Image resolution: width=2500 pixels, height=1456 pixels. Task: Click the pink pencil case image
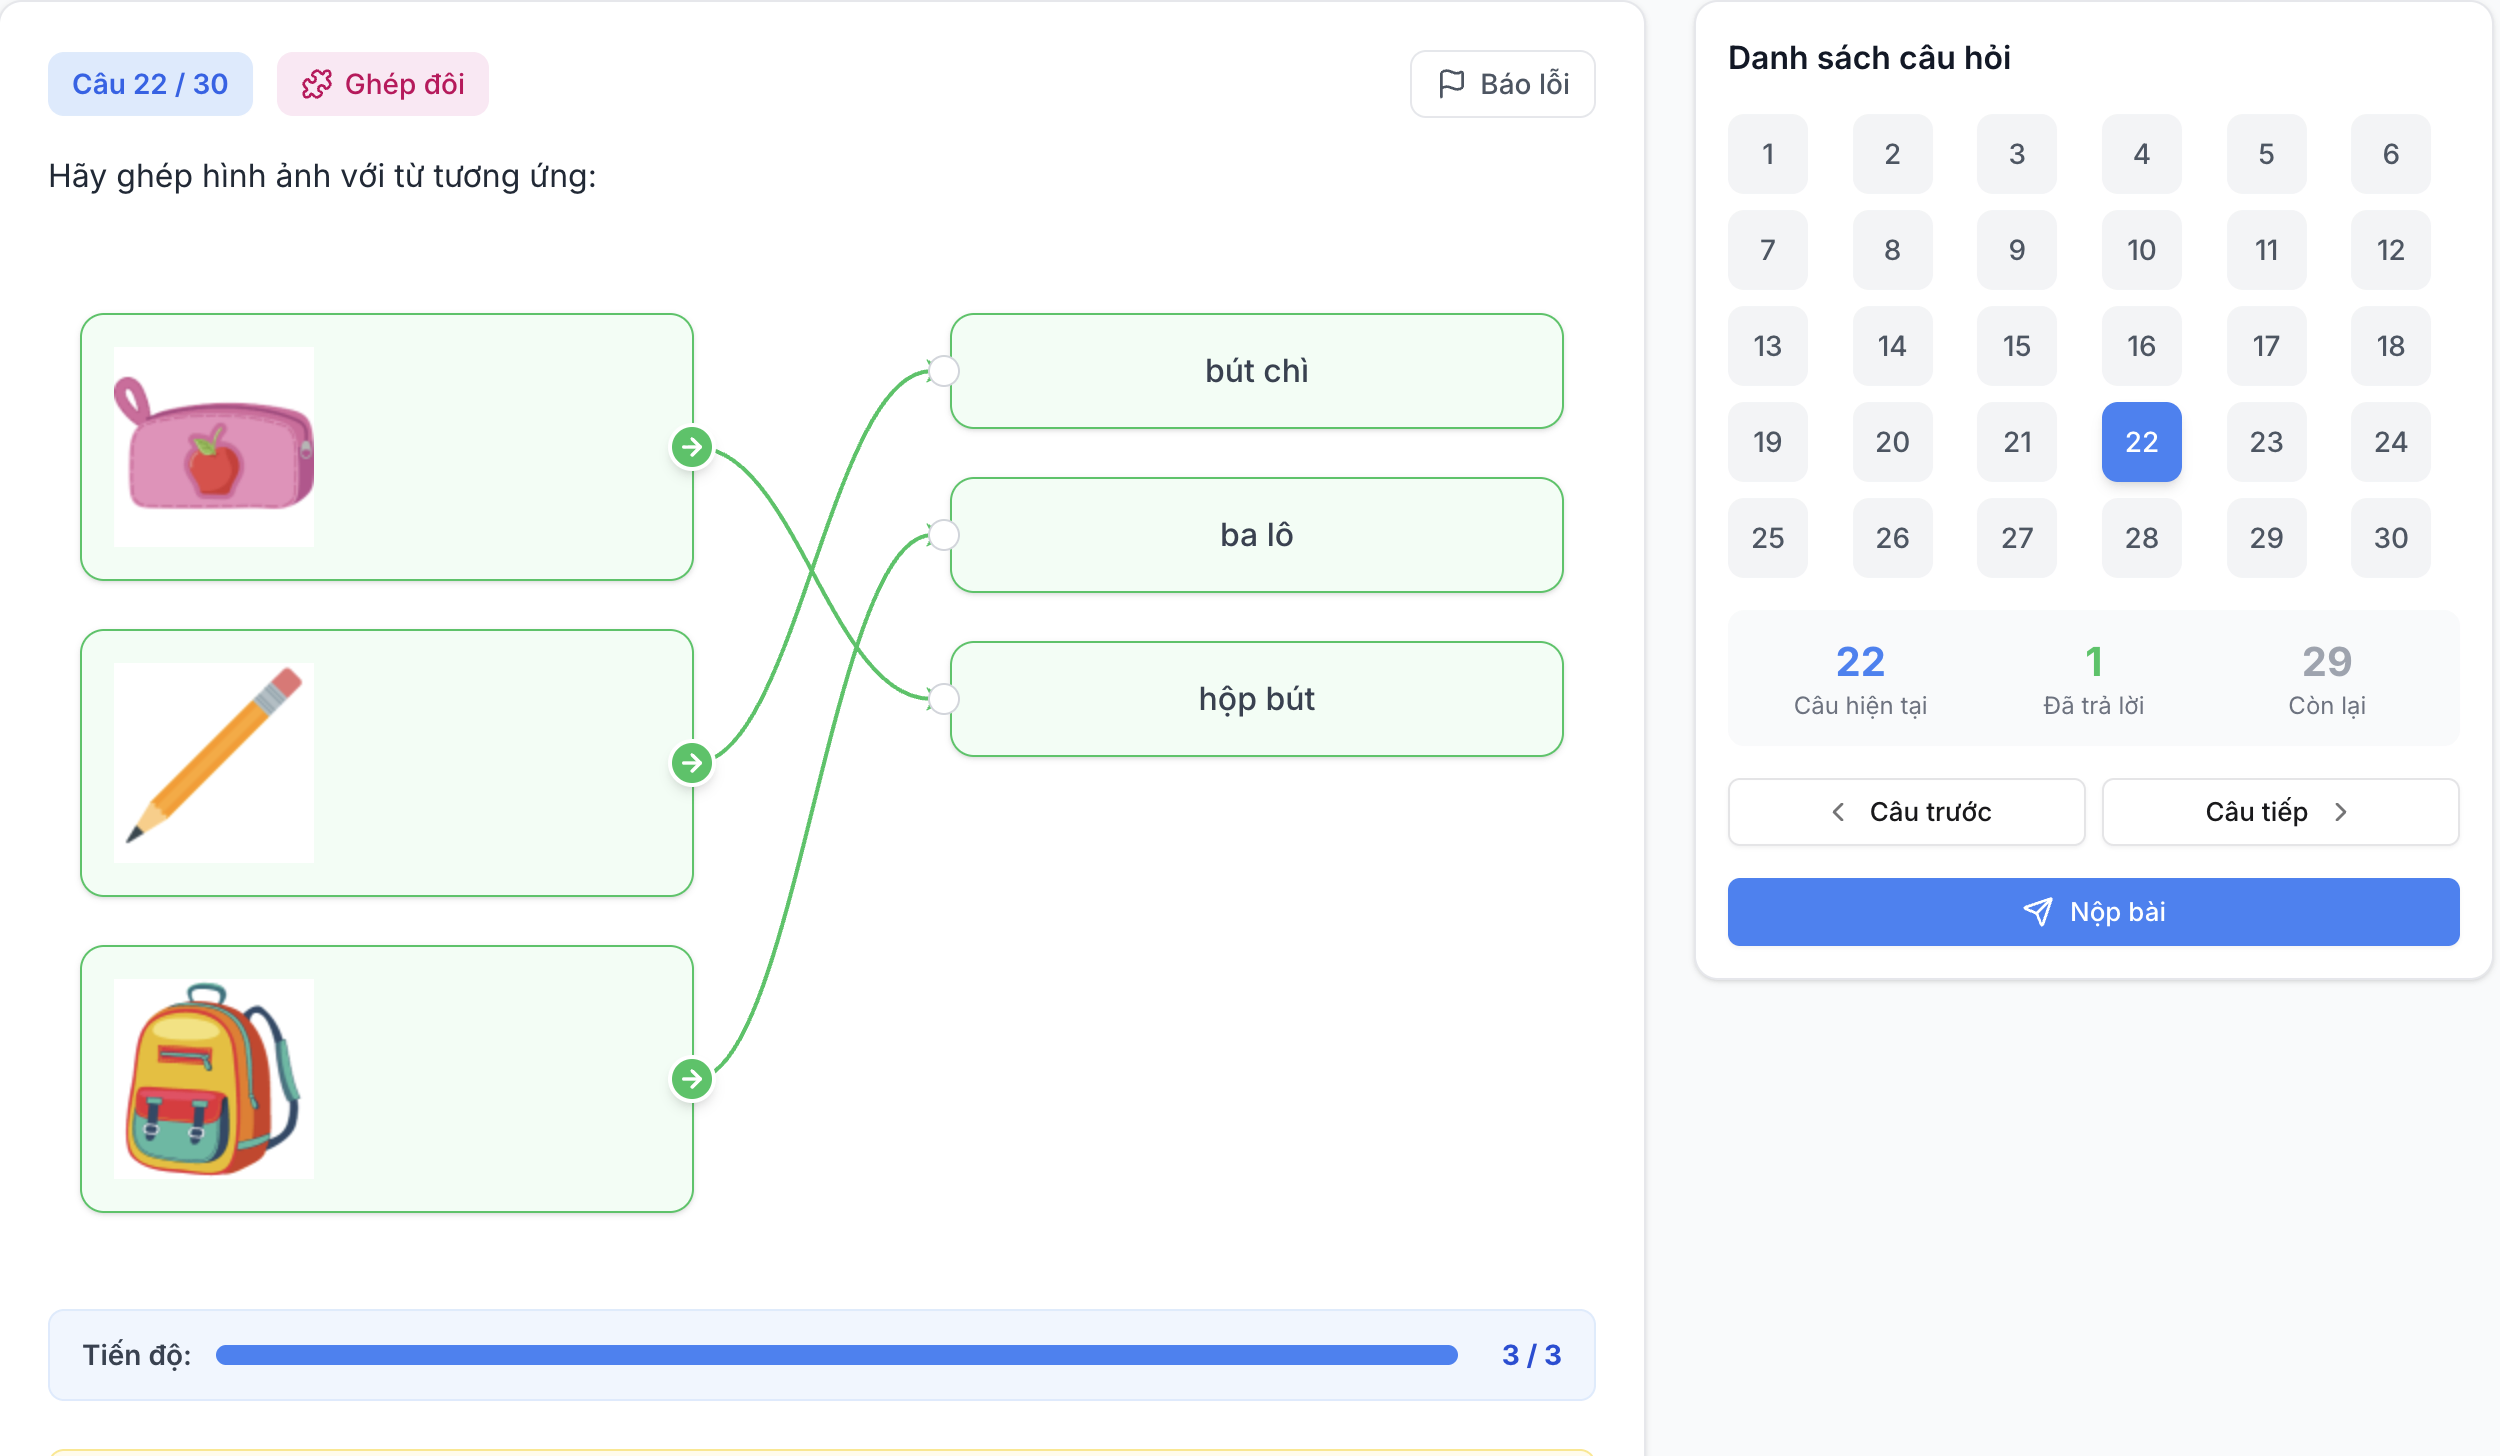213,447
